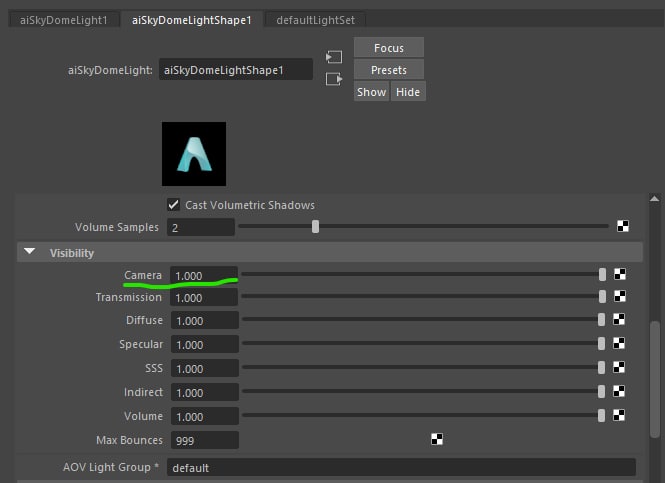Open the Presets menu button
This screenshot has width=665, height=483.
(x=388, y=70)
